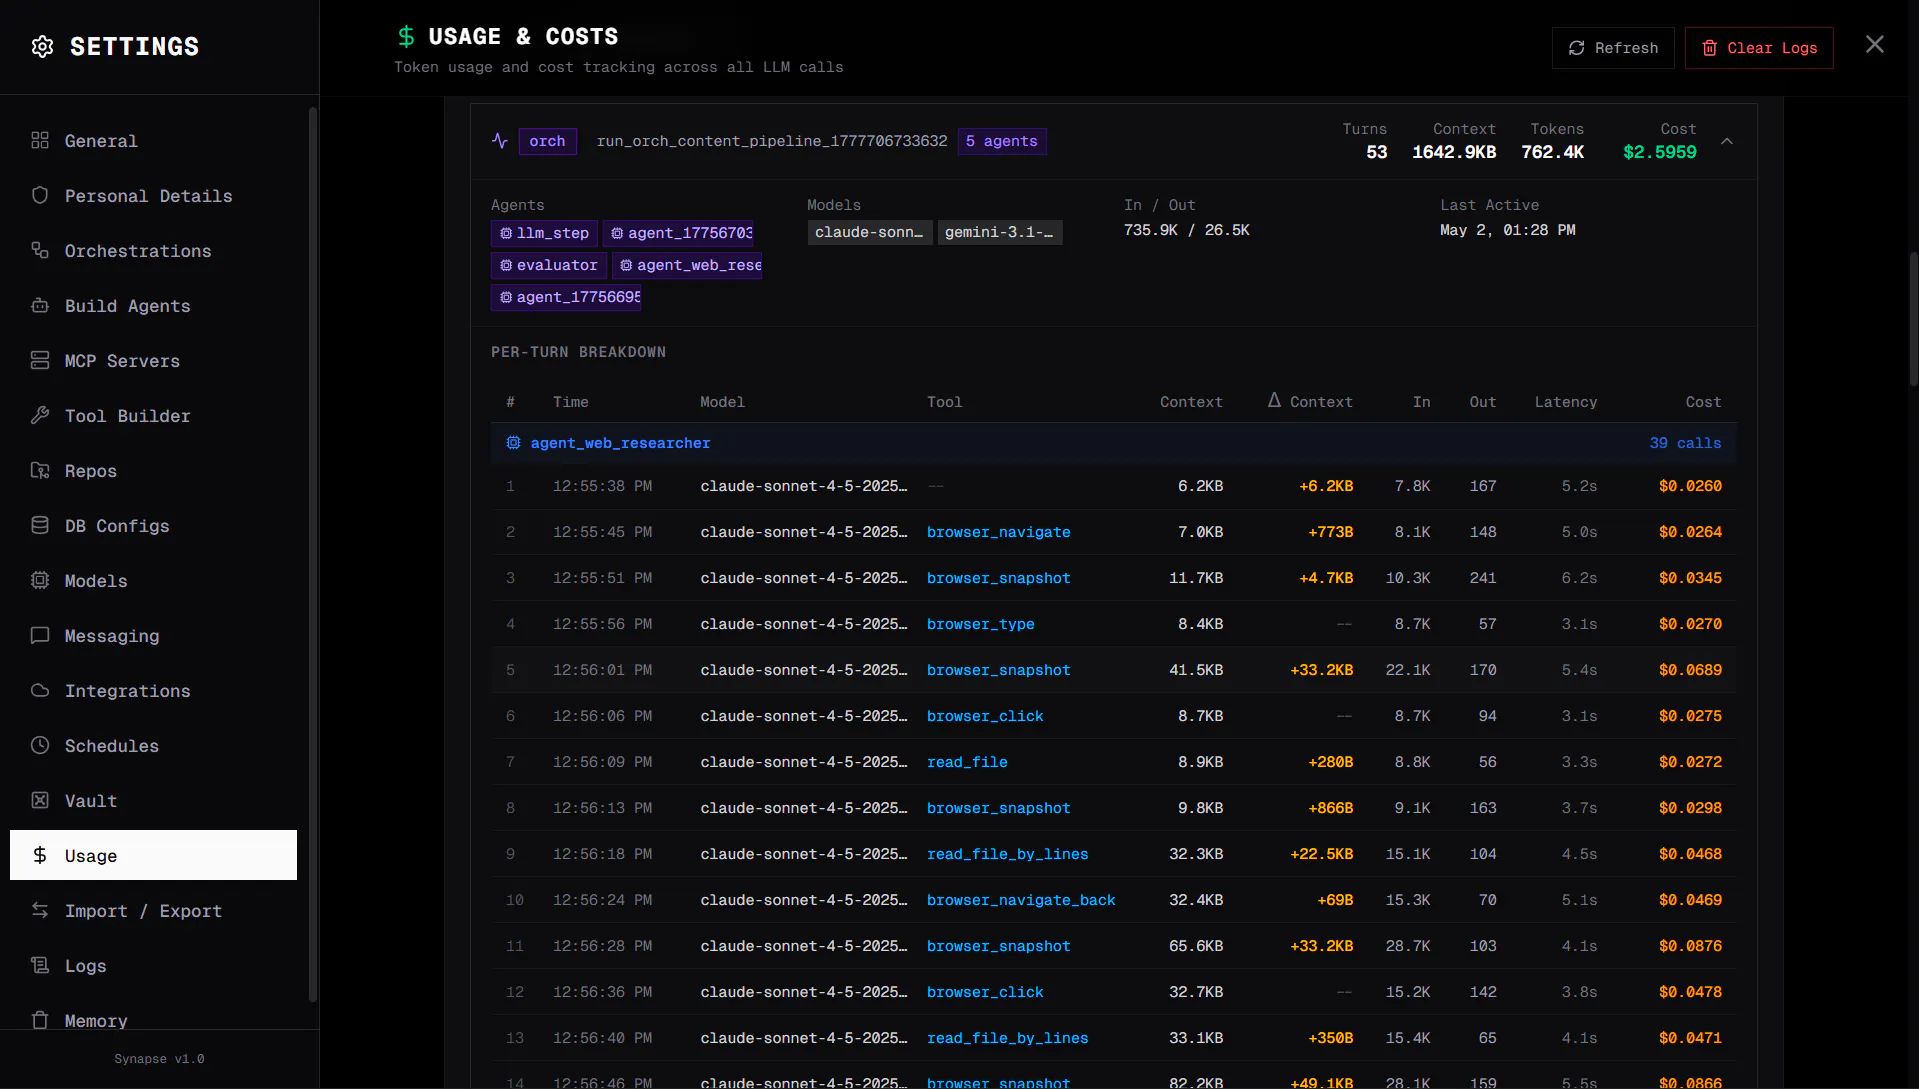Click the '39 calls' count
This screenshot has width=1919, height=1089.
1686,443
